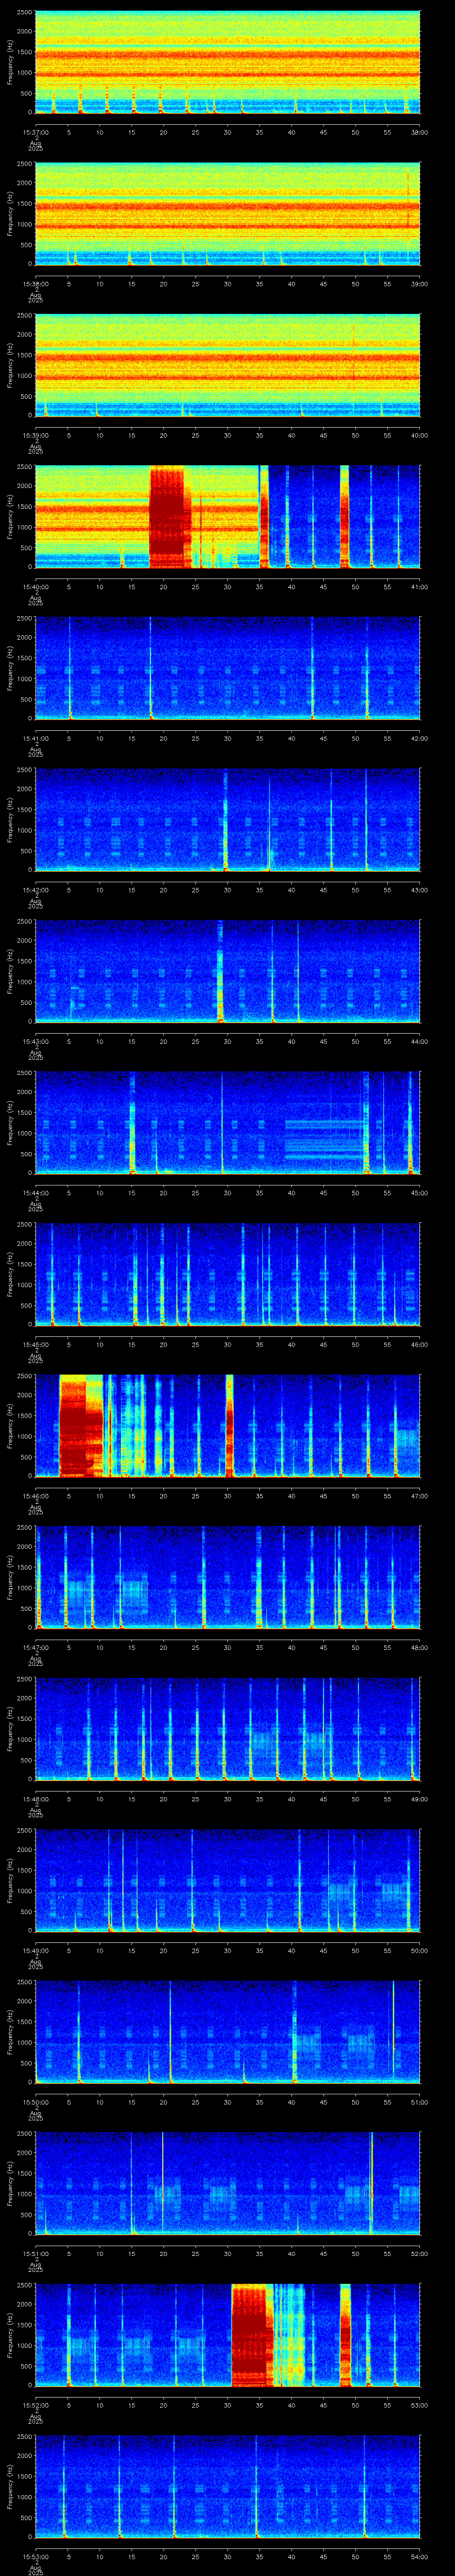The image size is (455, 2576).
Task: Pick the 48:00 end-of-axis time label
Action: 419,1647
